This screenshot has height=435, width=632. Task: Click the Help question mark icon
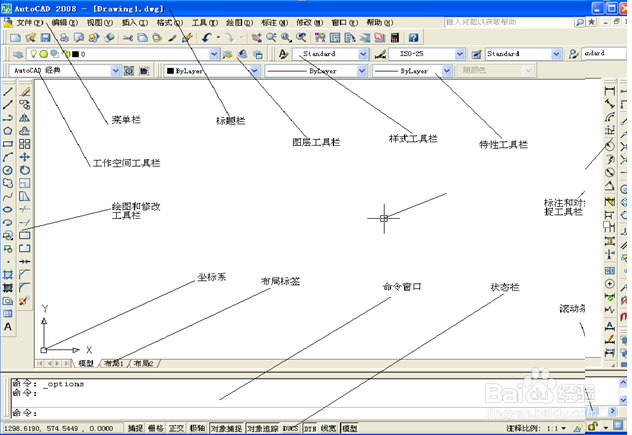[413, 38]
